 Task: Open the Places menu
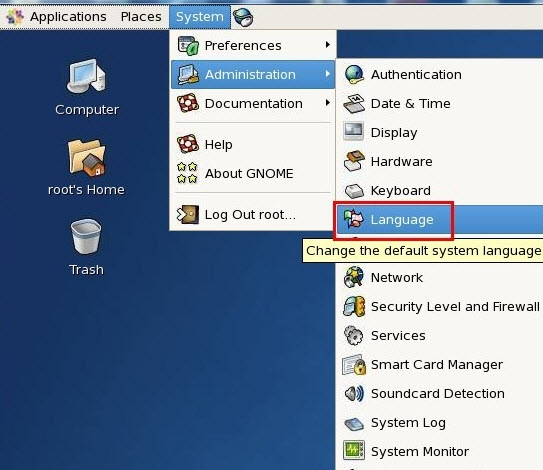tap(141, 17)
